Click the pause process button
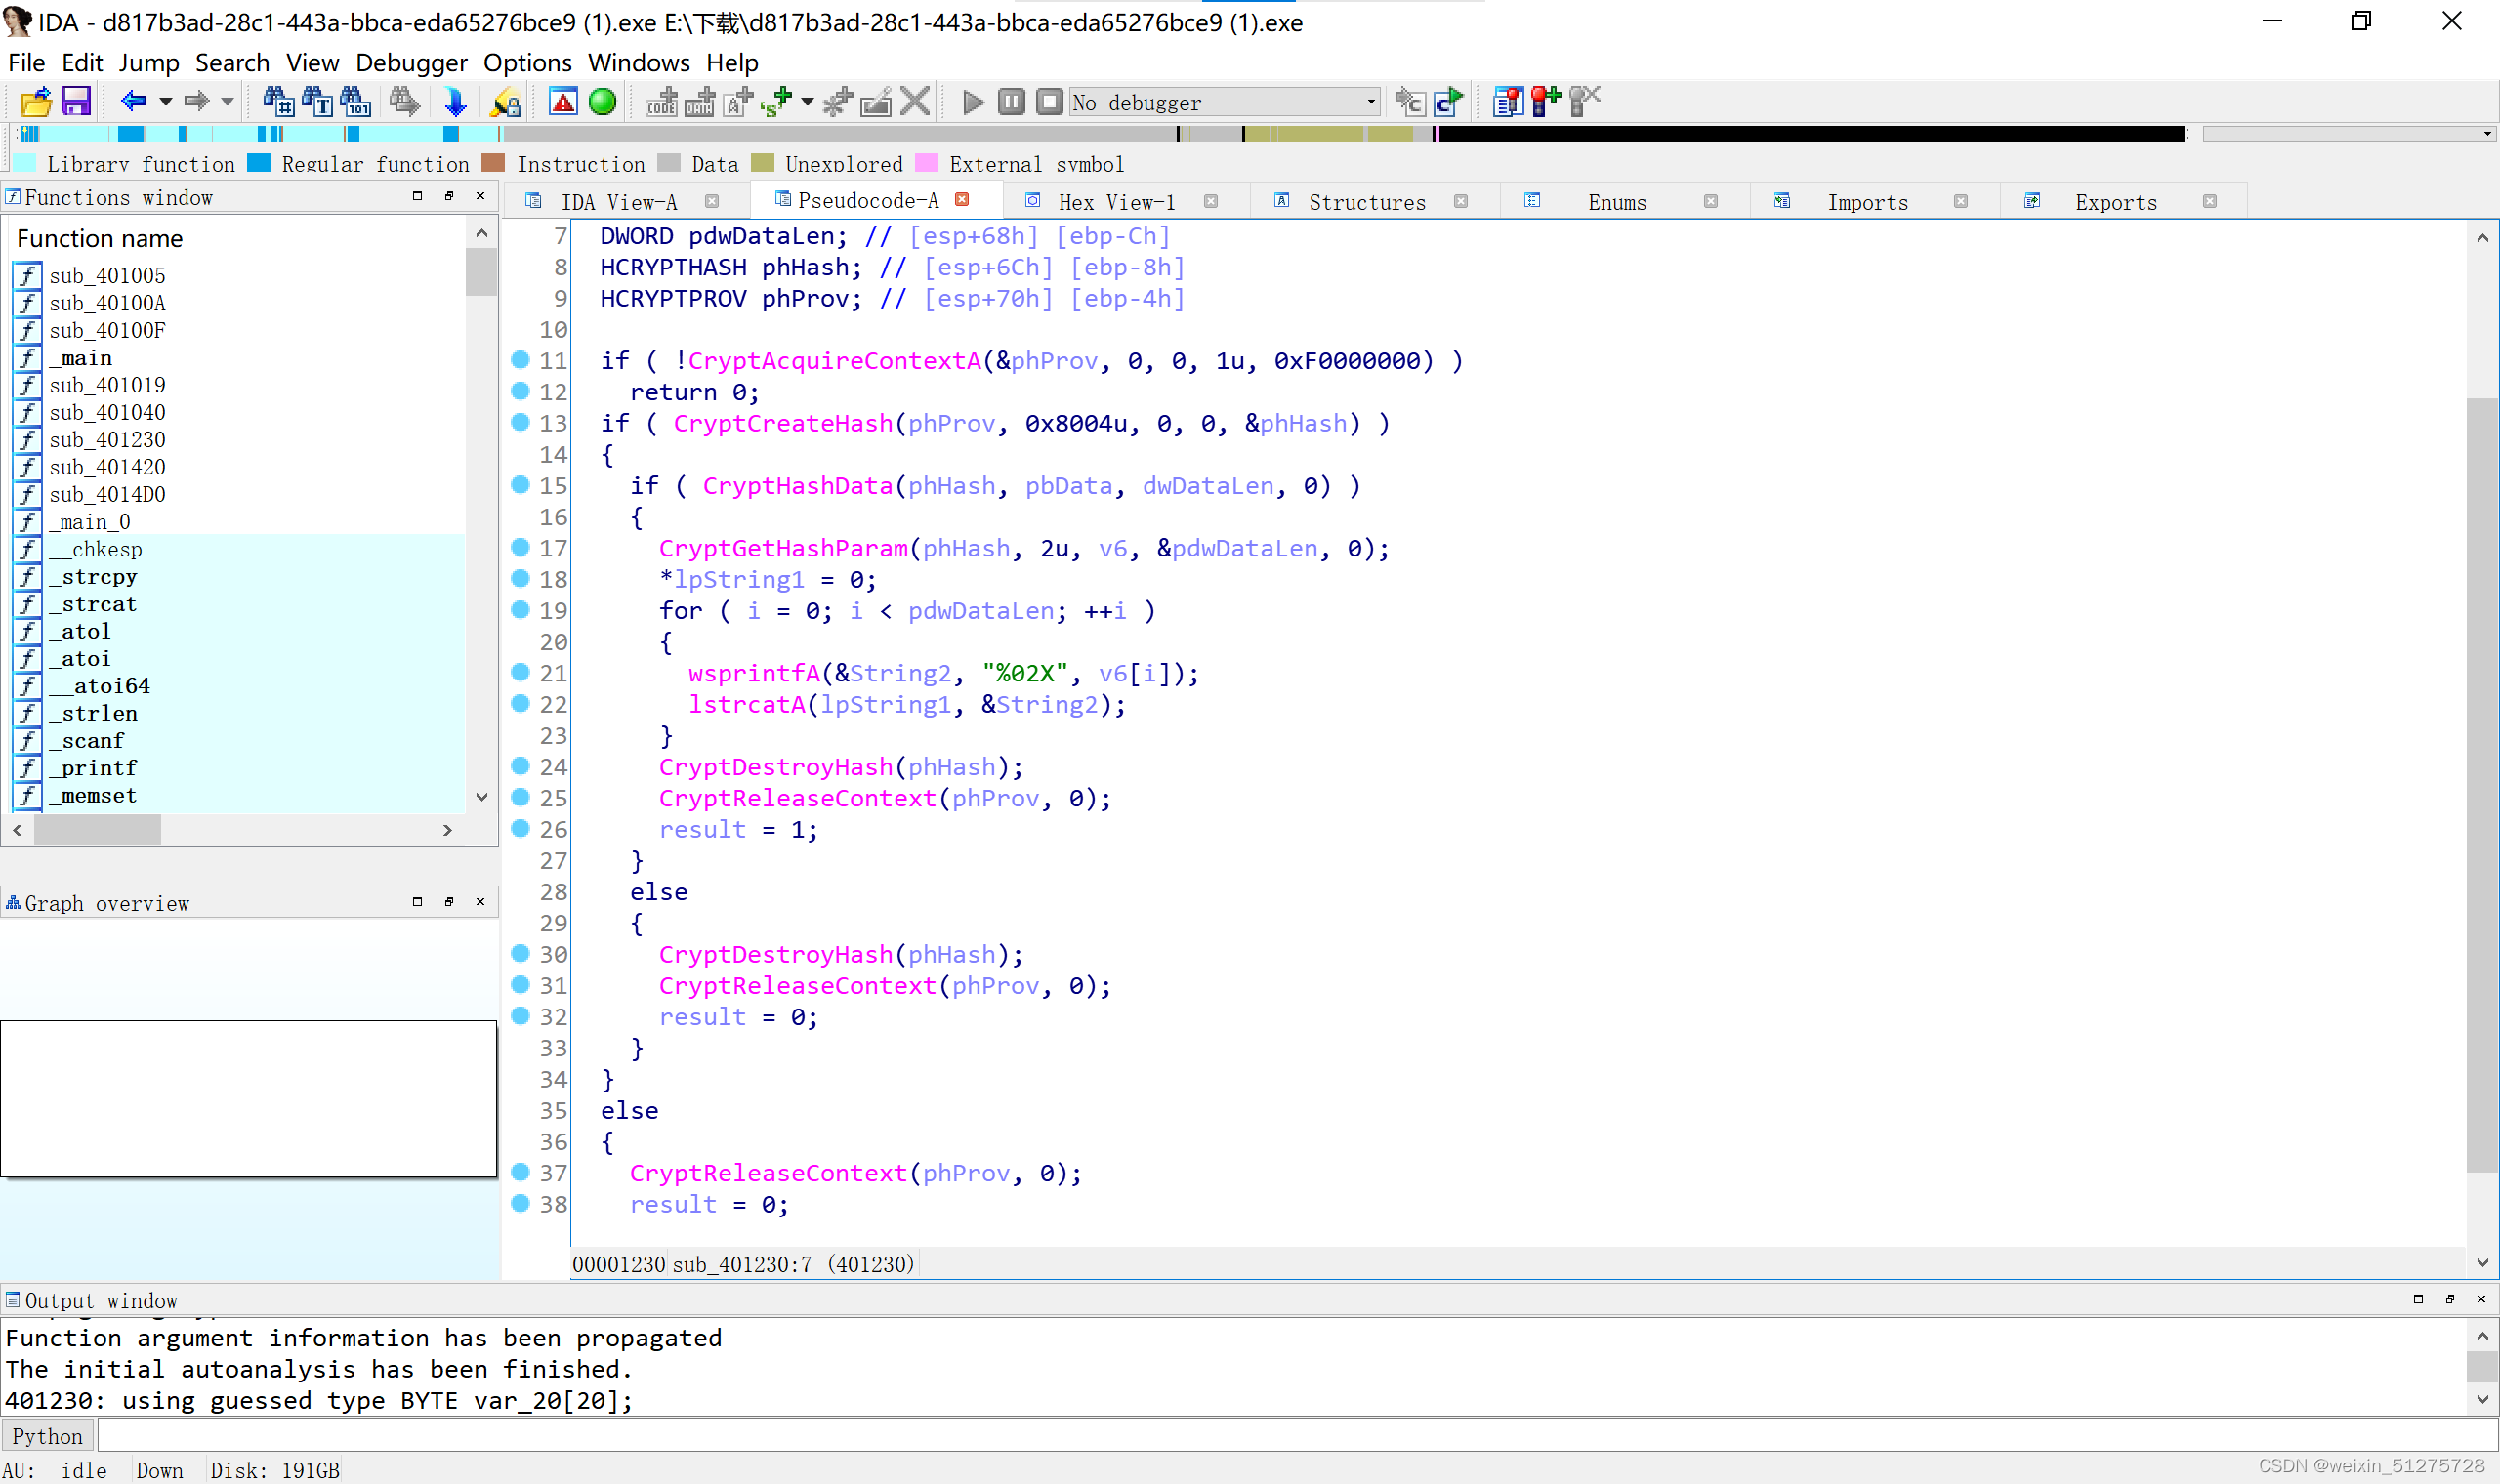Screen dimensions: 2500x1484 tap(1011, 102)
